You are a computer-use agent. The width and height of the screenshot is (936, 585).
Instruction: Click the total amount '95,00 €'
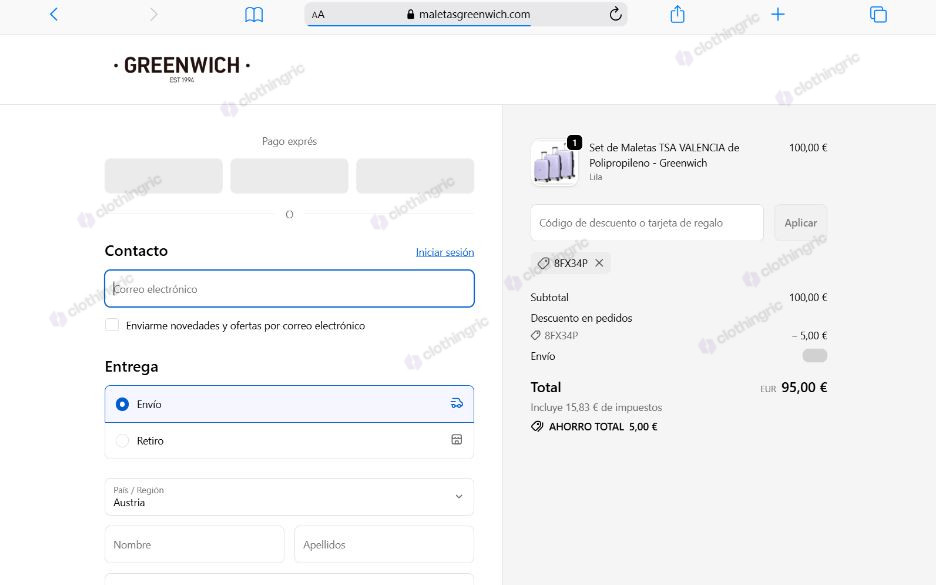(x=804, y=387)
